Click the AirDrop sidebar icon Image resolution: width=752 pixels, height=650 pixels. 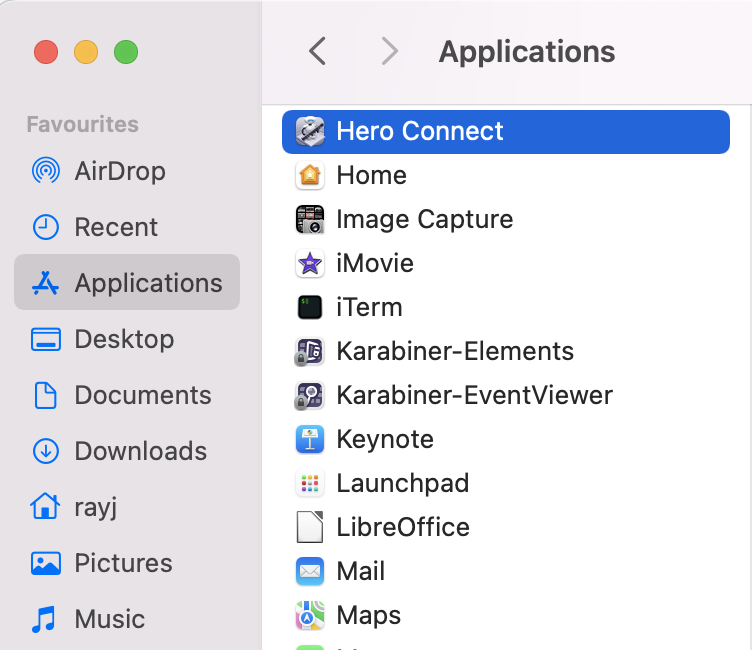point(46,171)
